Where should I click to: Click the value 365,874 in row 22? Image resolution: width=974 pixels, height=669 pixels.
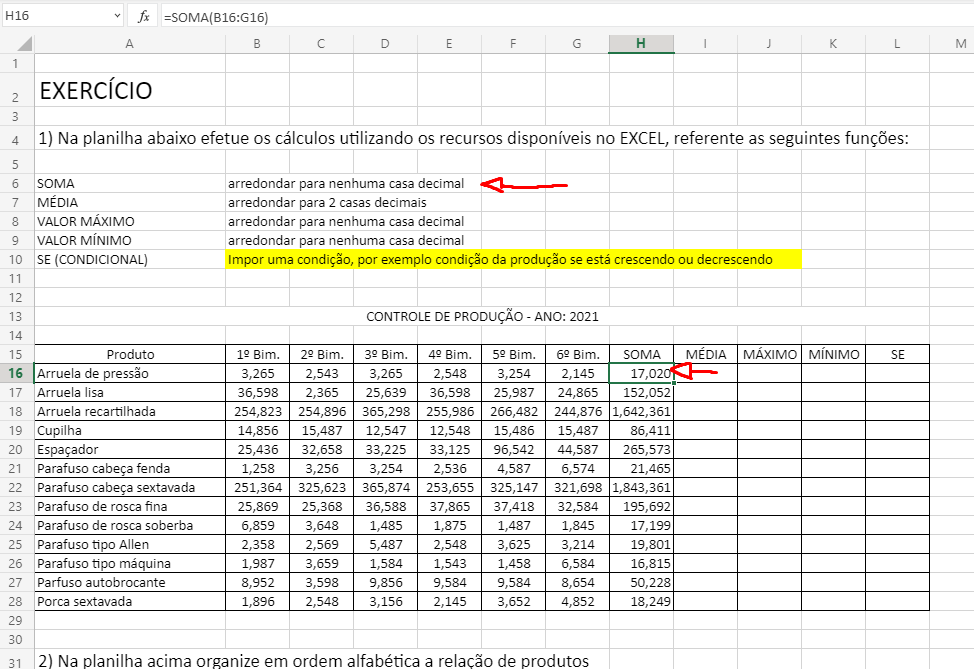[386, 488]
